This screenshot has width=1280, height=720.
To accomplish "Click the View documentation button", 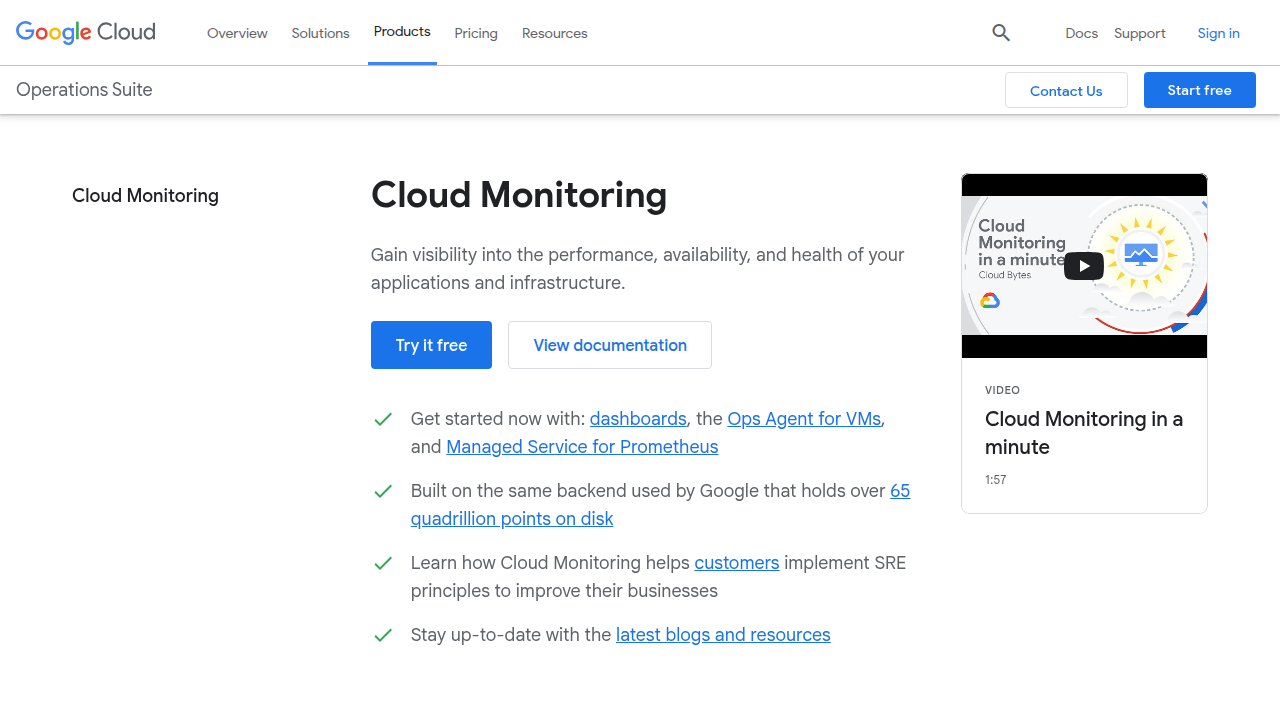I will 610,345.
